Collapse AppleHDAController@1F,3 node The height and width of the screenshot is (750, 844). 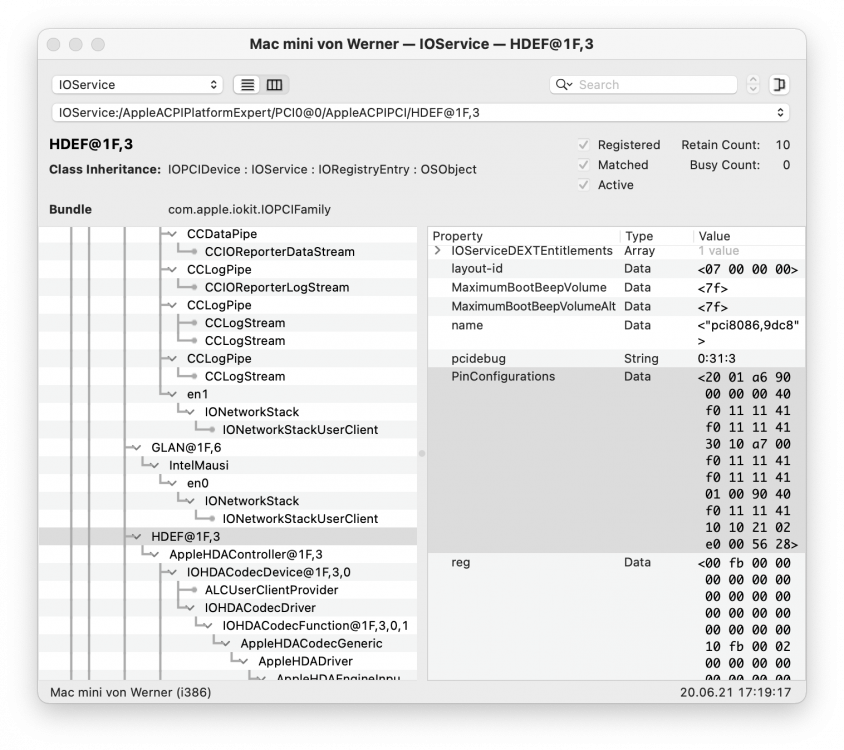pos(154,555)
